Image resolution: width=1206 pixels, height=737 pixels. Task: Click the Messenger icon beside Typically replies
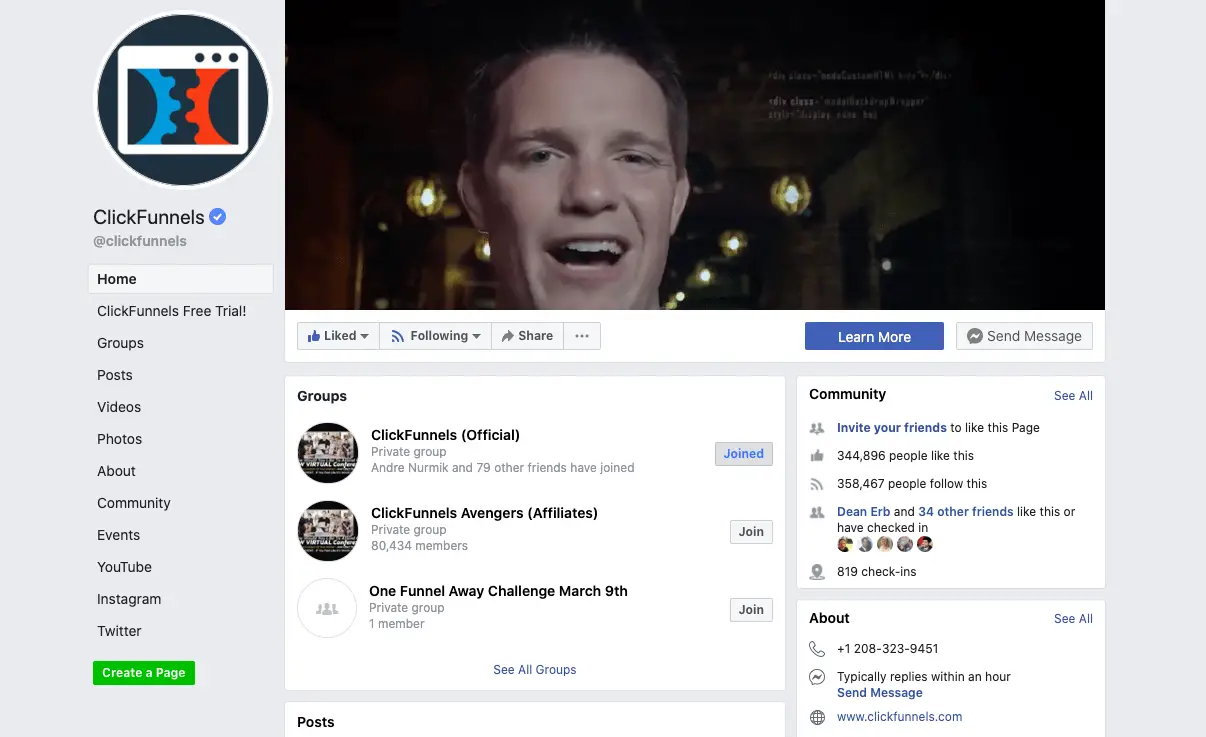pos(817,677)
